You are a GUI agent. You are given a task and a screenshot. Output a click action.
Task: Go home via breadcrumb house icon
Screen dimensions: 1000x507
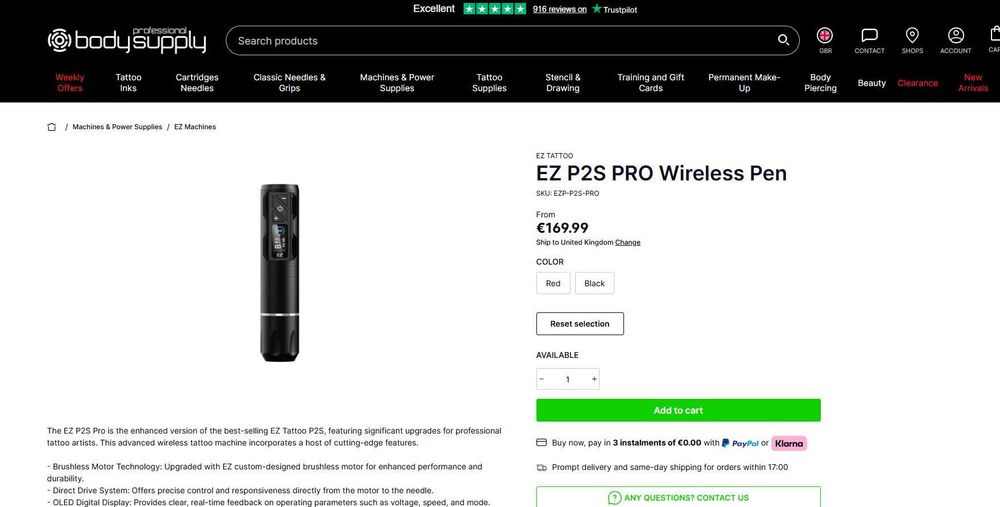pyautogui.click(x=52, y=127)
